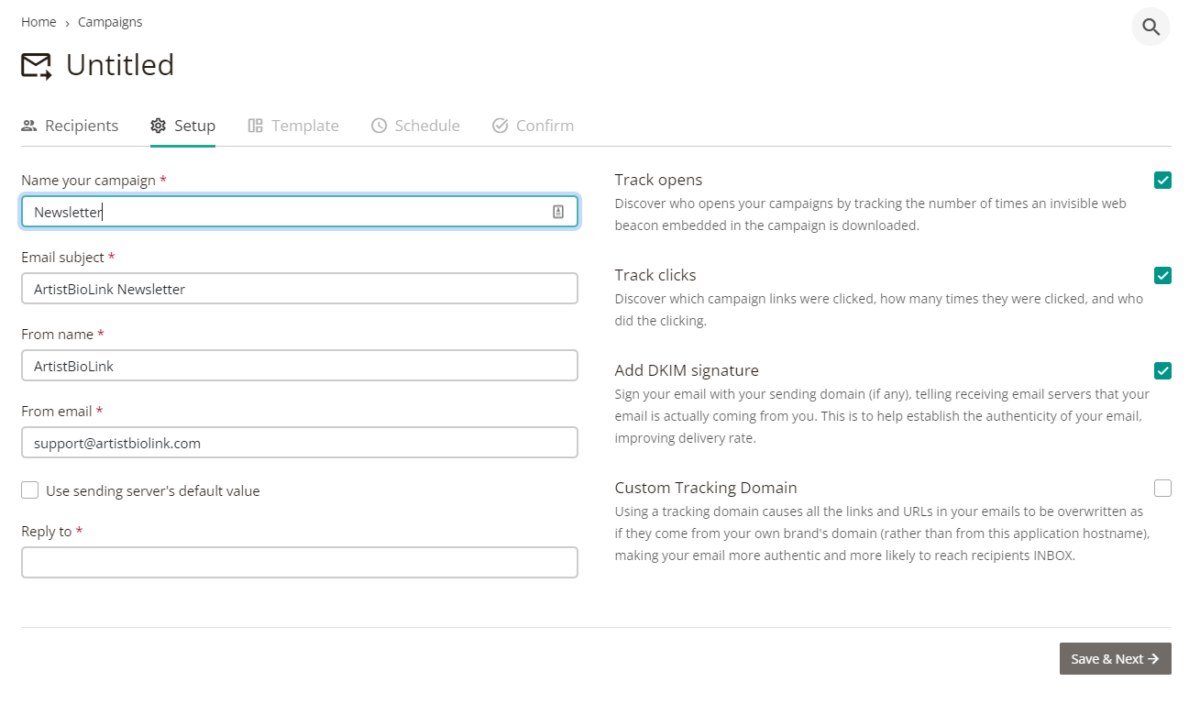Open the Schedule tab

(415, 126)
